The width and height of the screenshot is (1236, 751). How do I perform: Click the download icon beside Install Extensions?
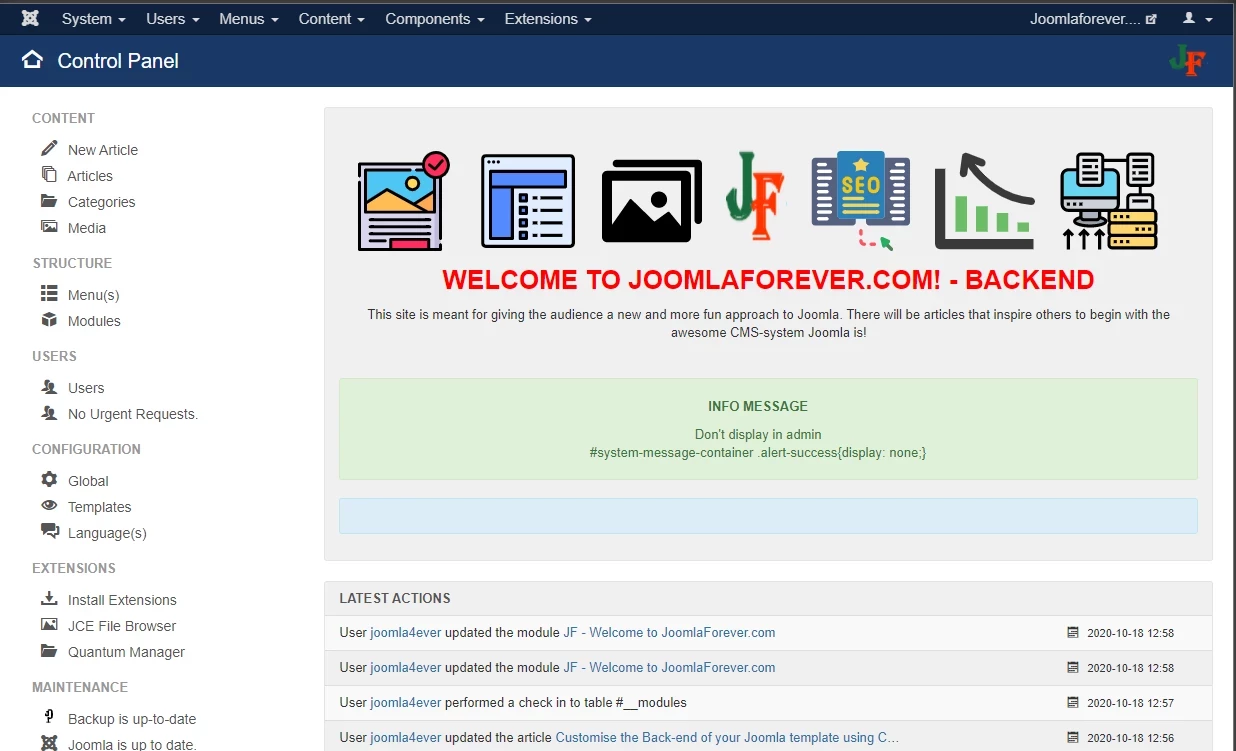(x=49, y=598)
